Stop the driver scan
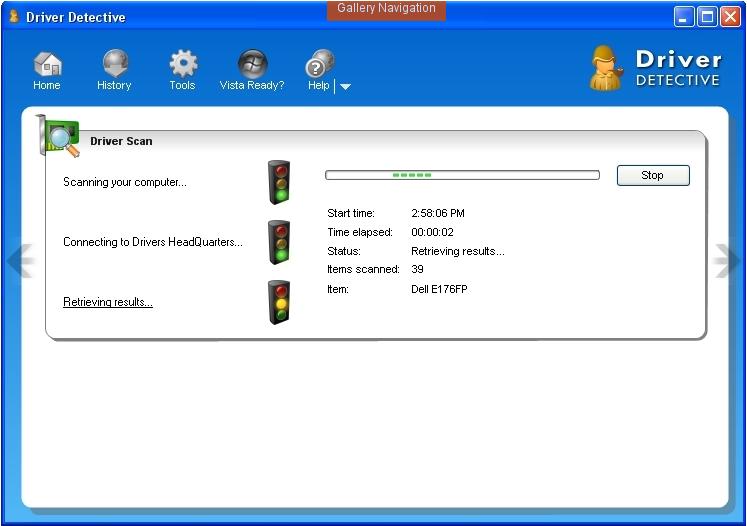 tap(653, 175)
